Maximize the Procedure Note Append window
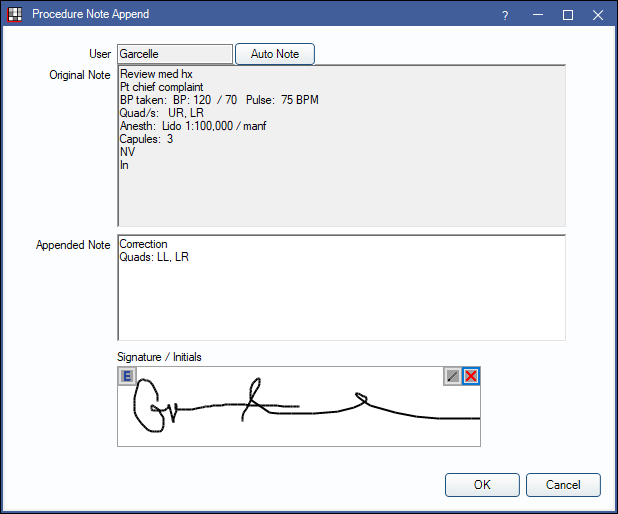 pos(568,15)
